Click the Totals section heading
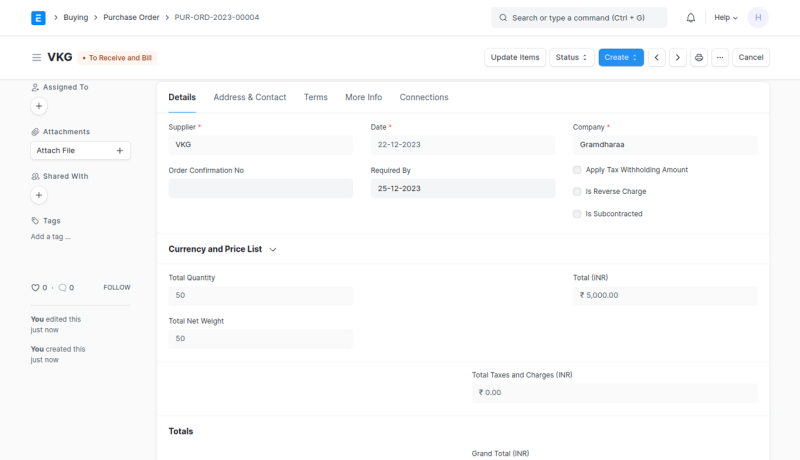The image size is (800, 460). click(x=181, y=431)
